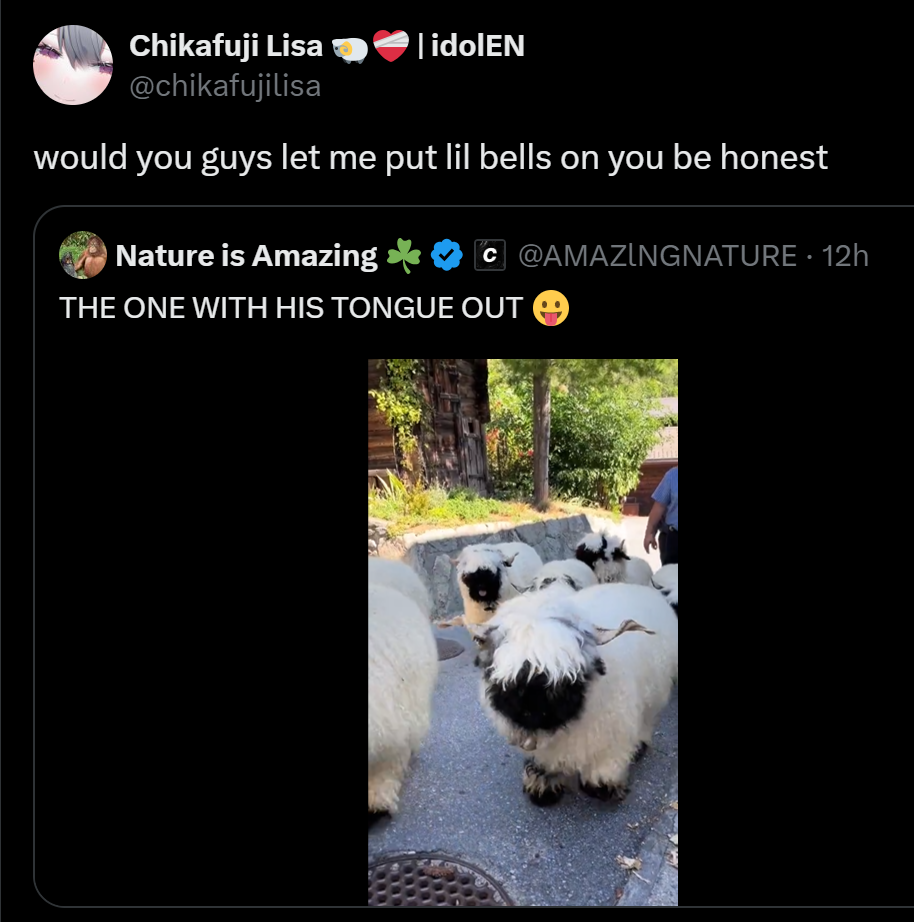Select the tweet text about lil bells
Viewport: 914px width, 922px height.
[x=431, y=158]
